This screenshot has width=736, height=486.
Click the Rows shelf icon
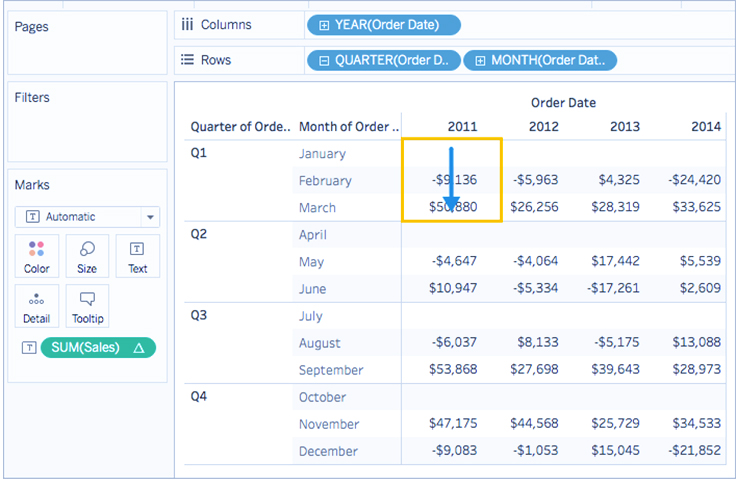pos(187,60)
